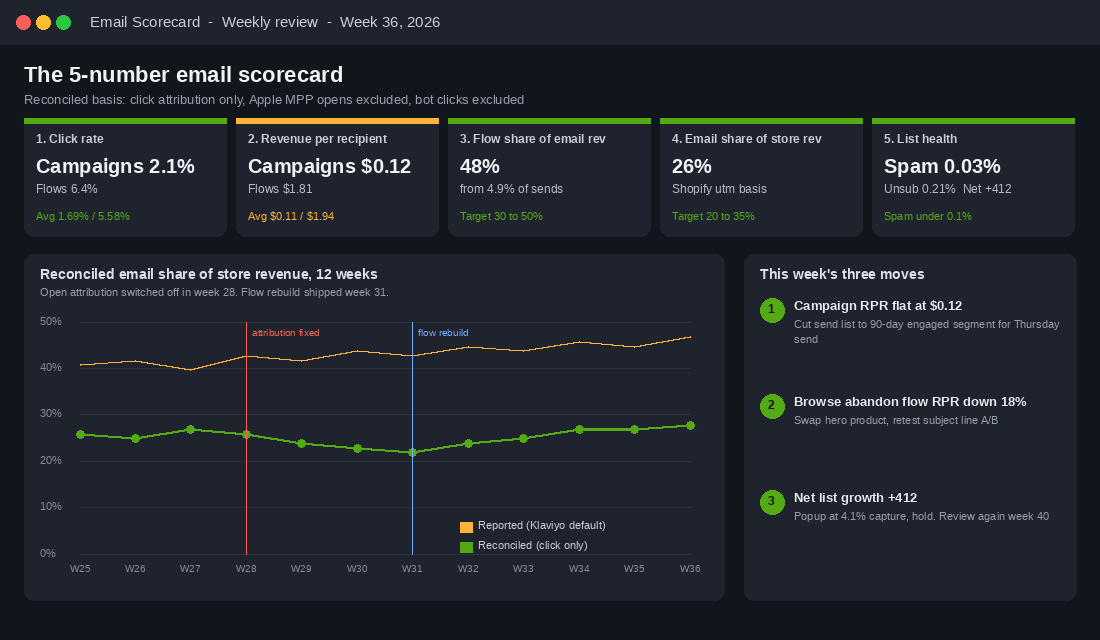Click the 'Avg 1.69% / 5.58%' benchmark

83,216
